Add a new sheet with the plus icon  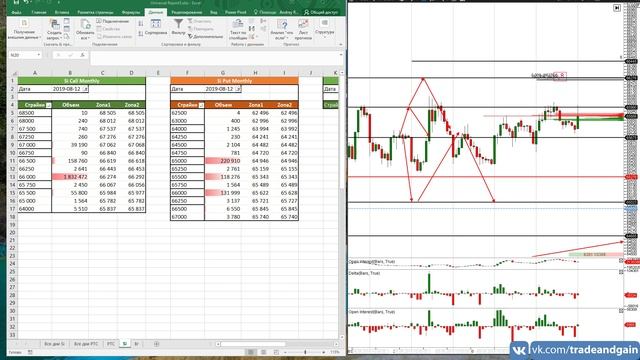tap(156, 344)
